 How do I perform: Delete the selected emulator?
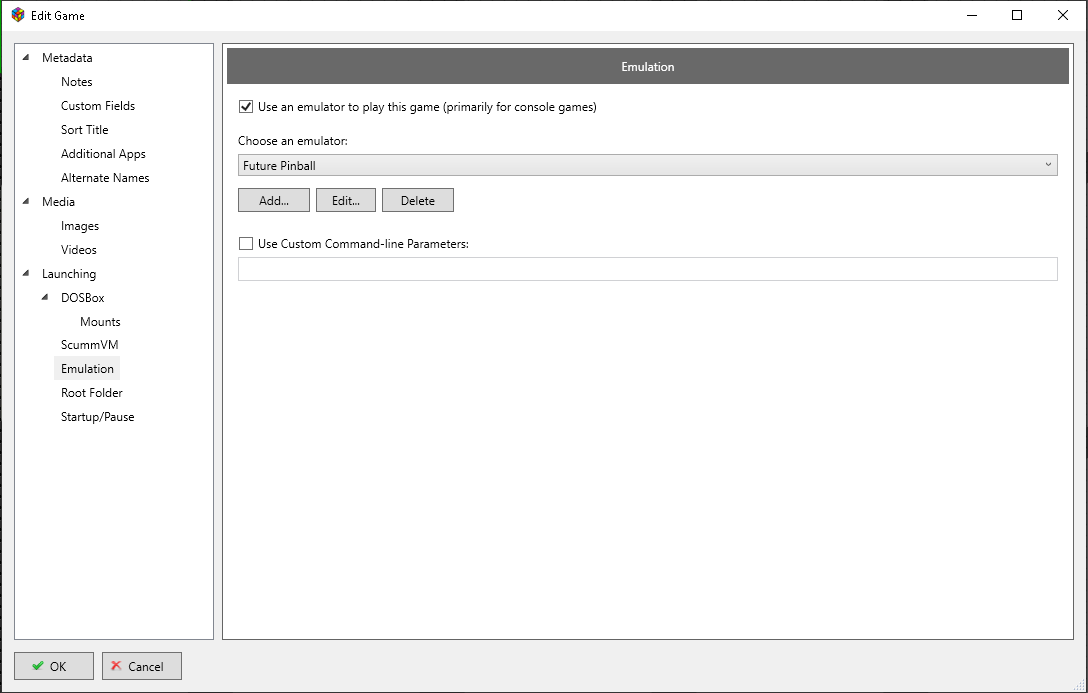click(418, 200)
